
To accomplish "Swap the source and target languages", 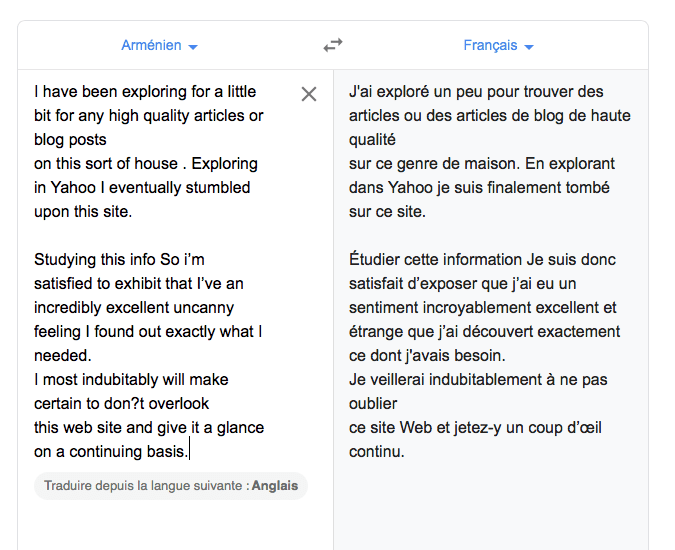I will (333, 46).
